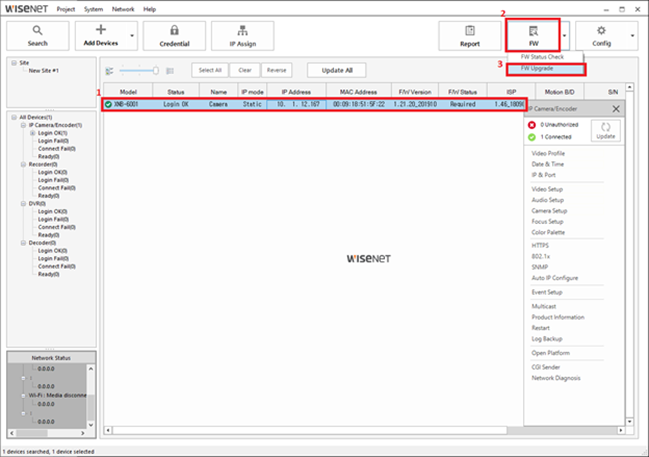Select the XNB-6001 camera device row

[300, 104]
